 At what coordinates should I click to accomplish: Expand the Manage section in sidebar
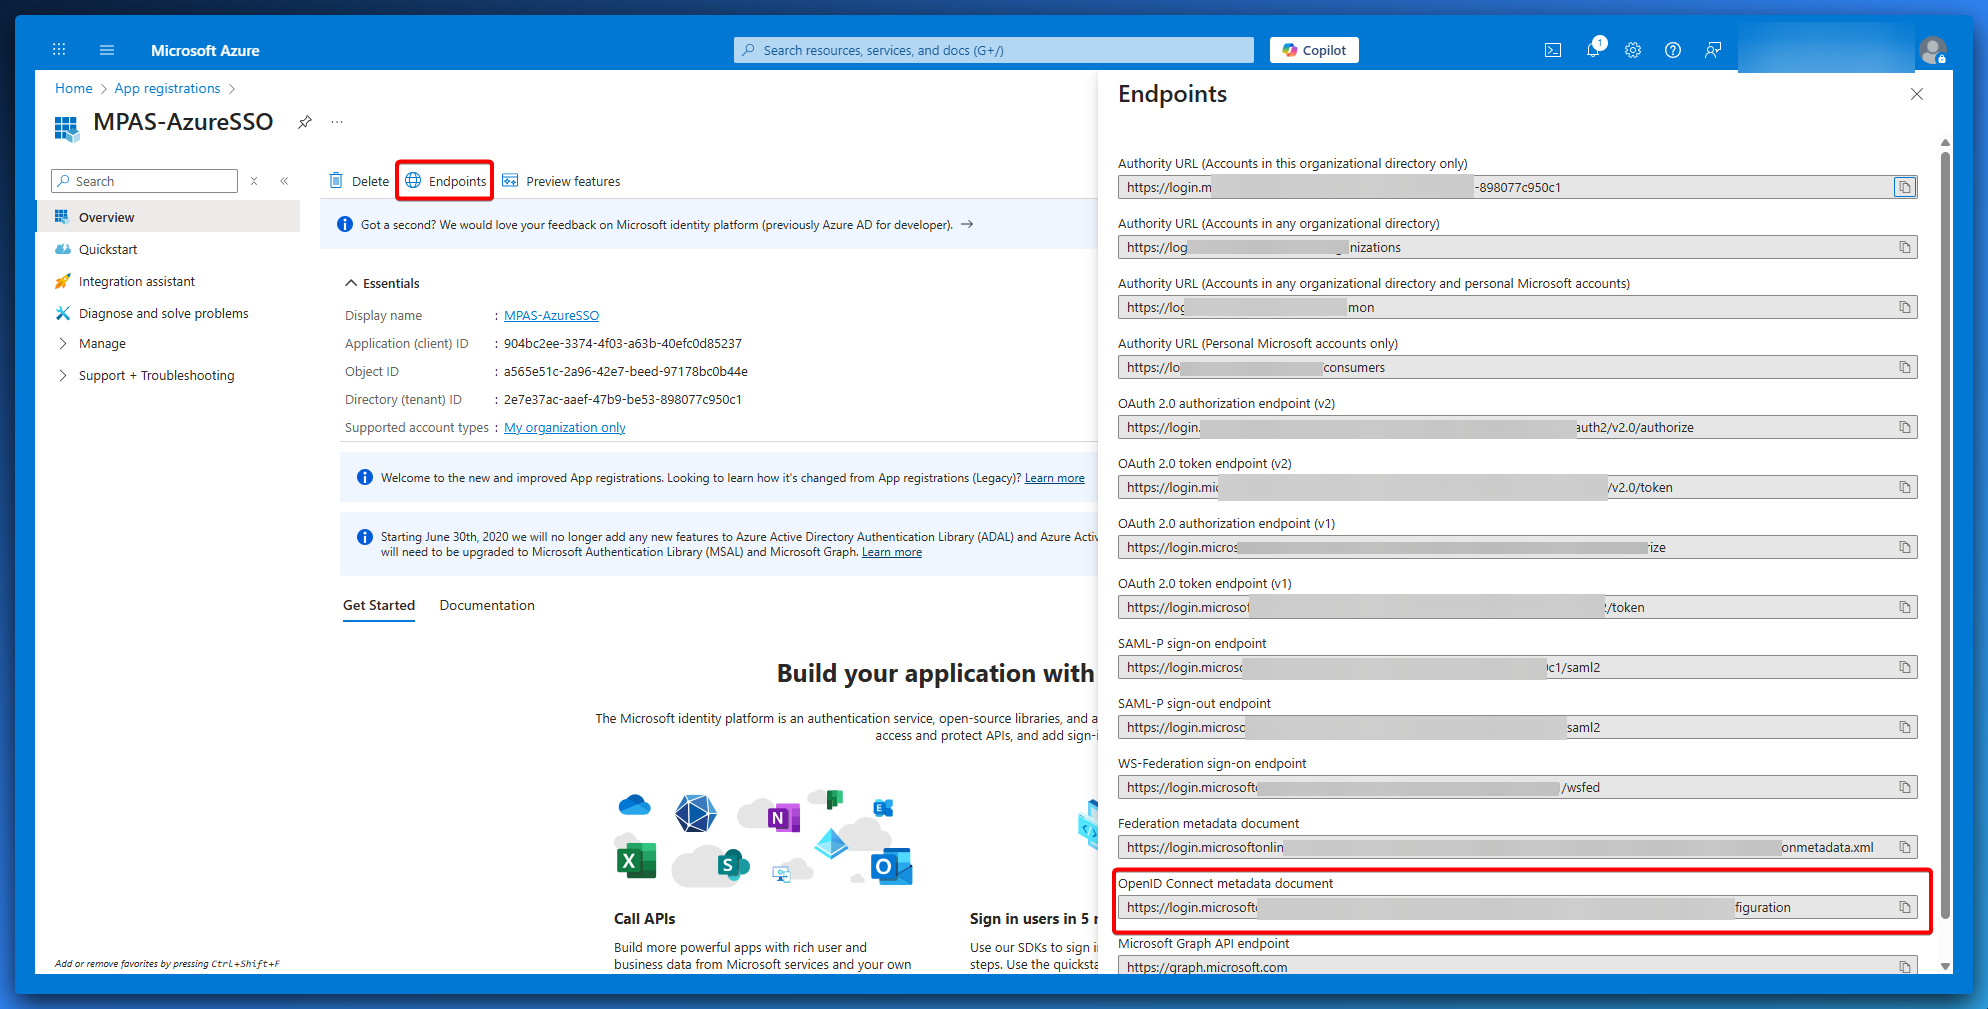tap(63, 343)
